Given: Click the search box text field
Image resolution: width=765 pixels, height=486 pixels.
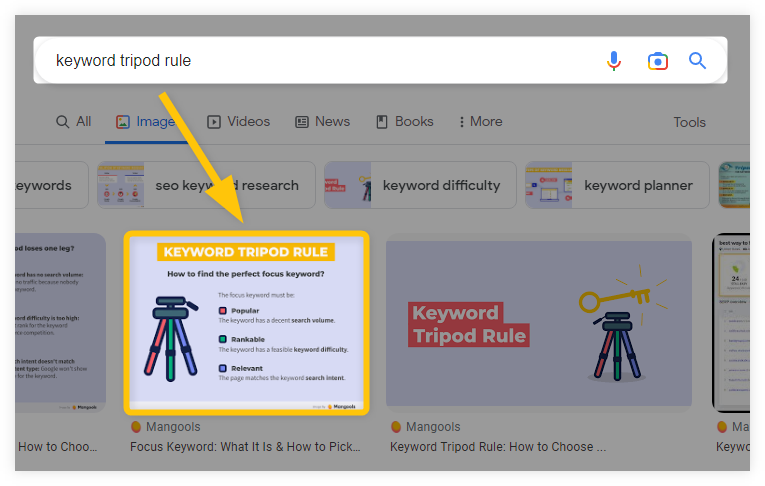Looking at the screenshot, I should [320, 61].
